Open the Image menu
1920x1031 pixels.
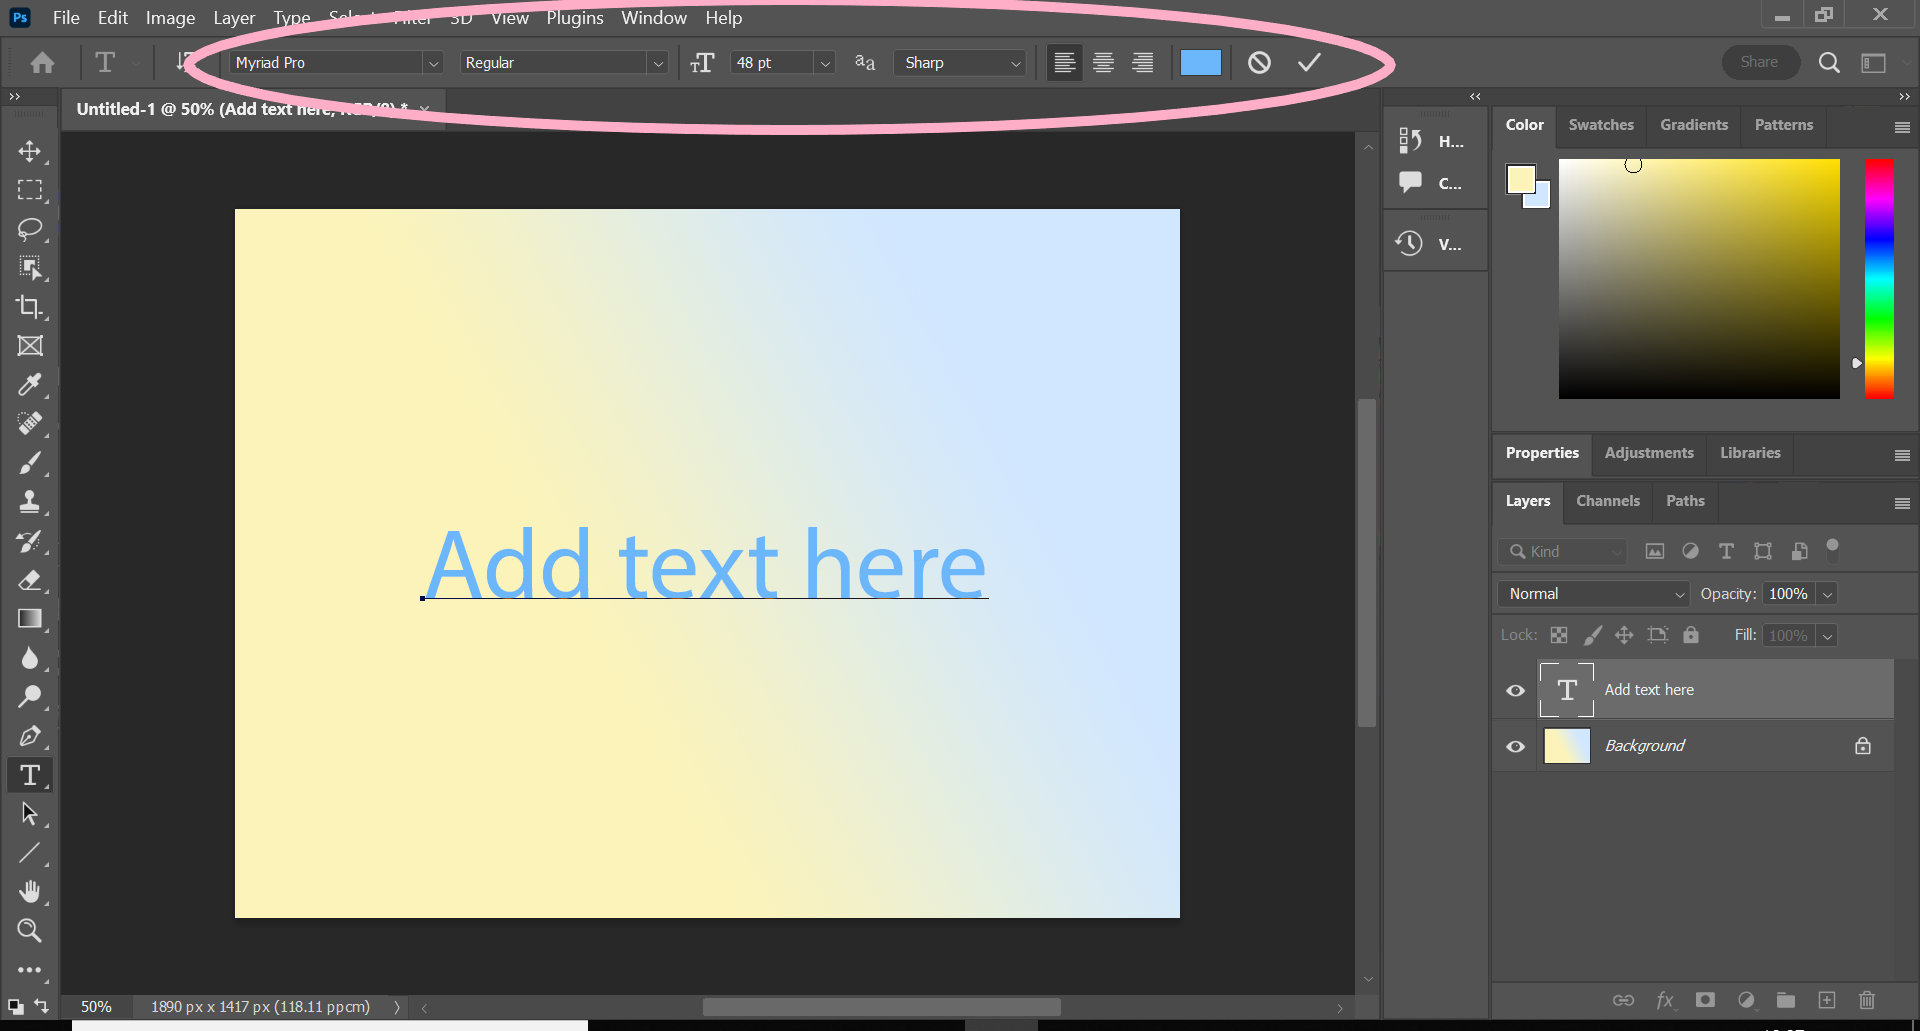pos(170,18)
